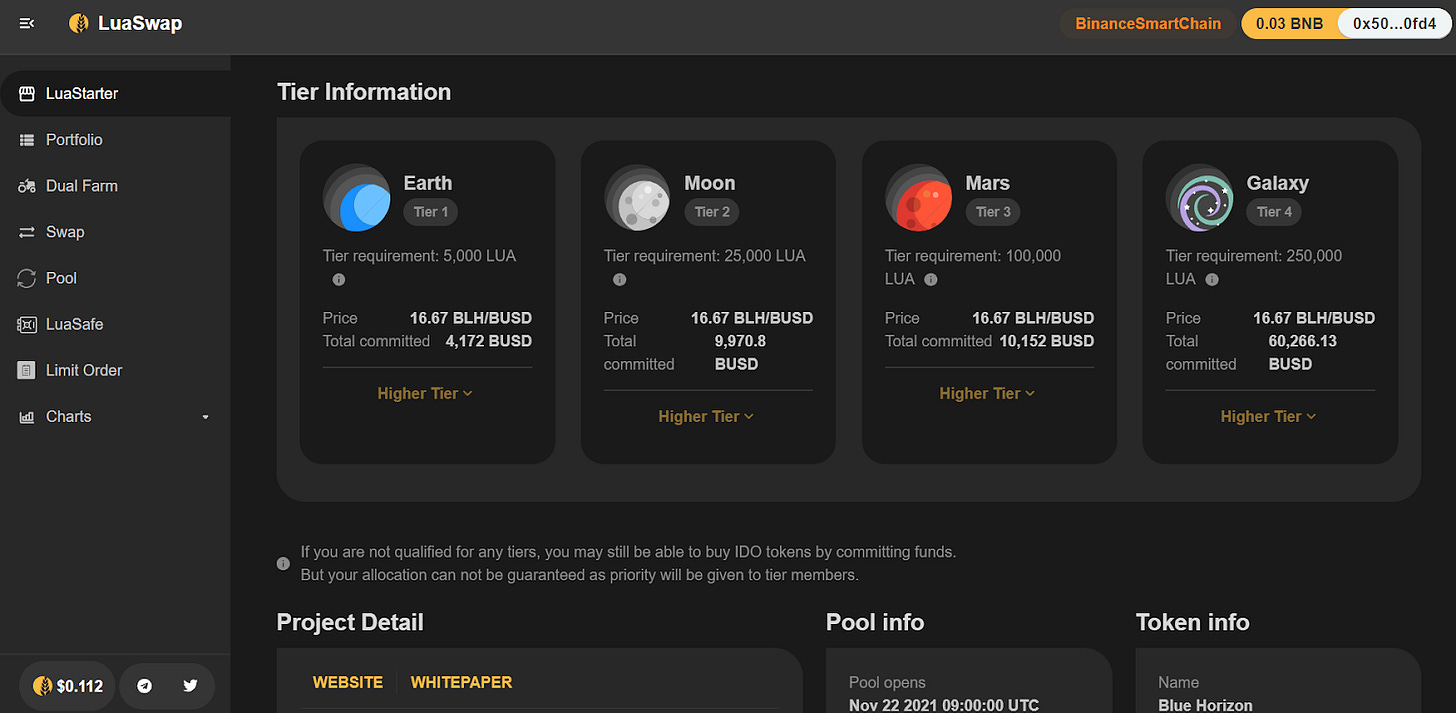
Task: Click the Tier 3 badge
Action: (993, 212)
